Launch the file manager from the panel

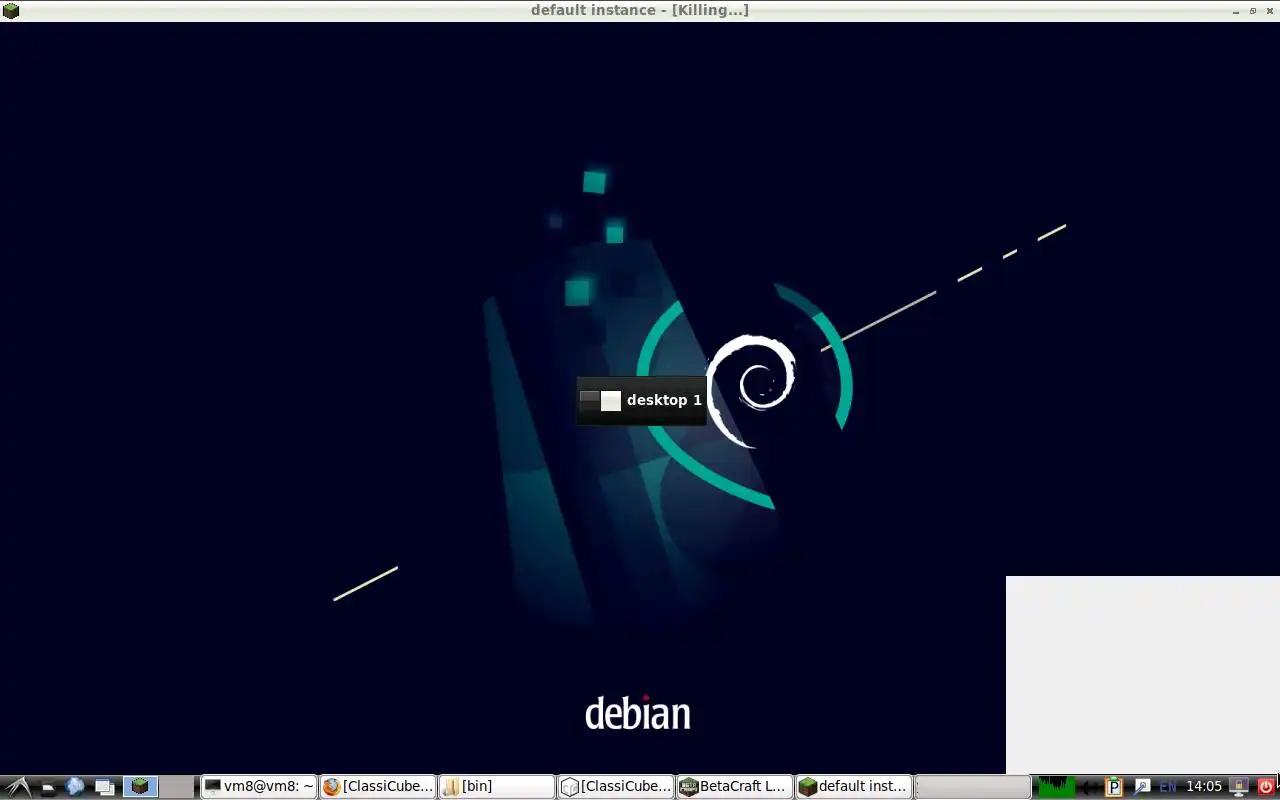click(x=47, y=786)
